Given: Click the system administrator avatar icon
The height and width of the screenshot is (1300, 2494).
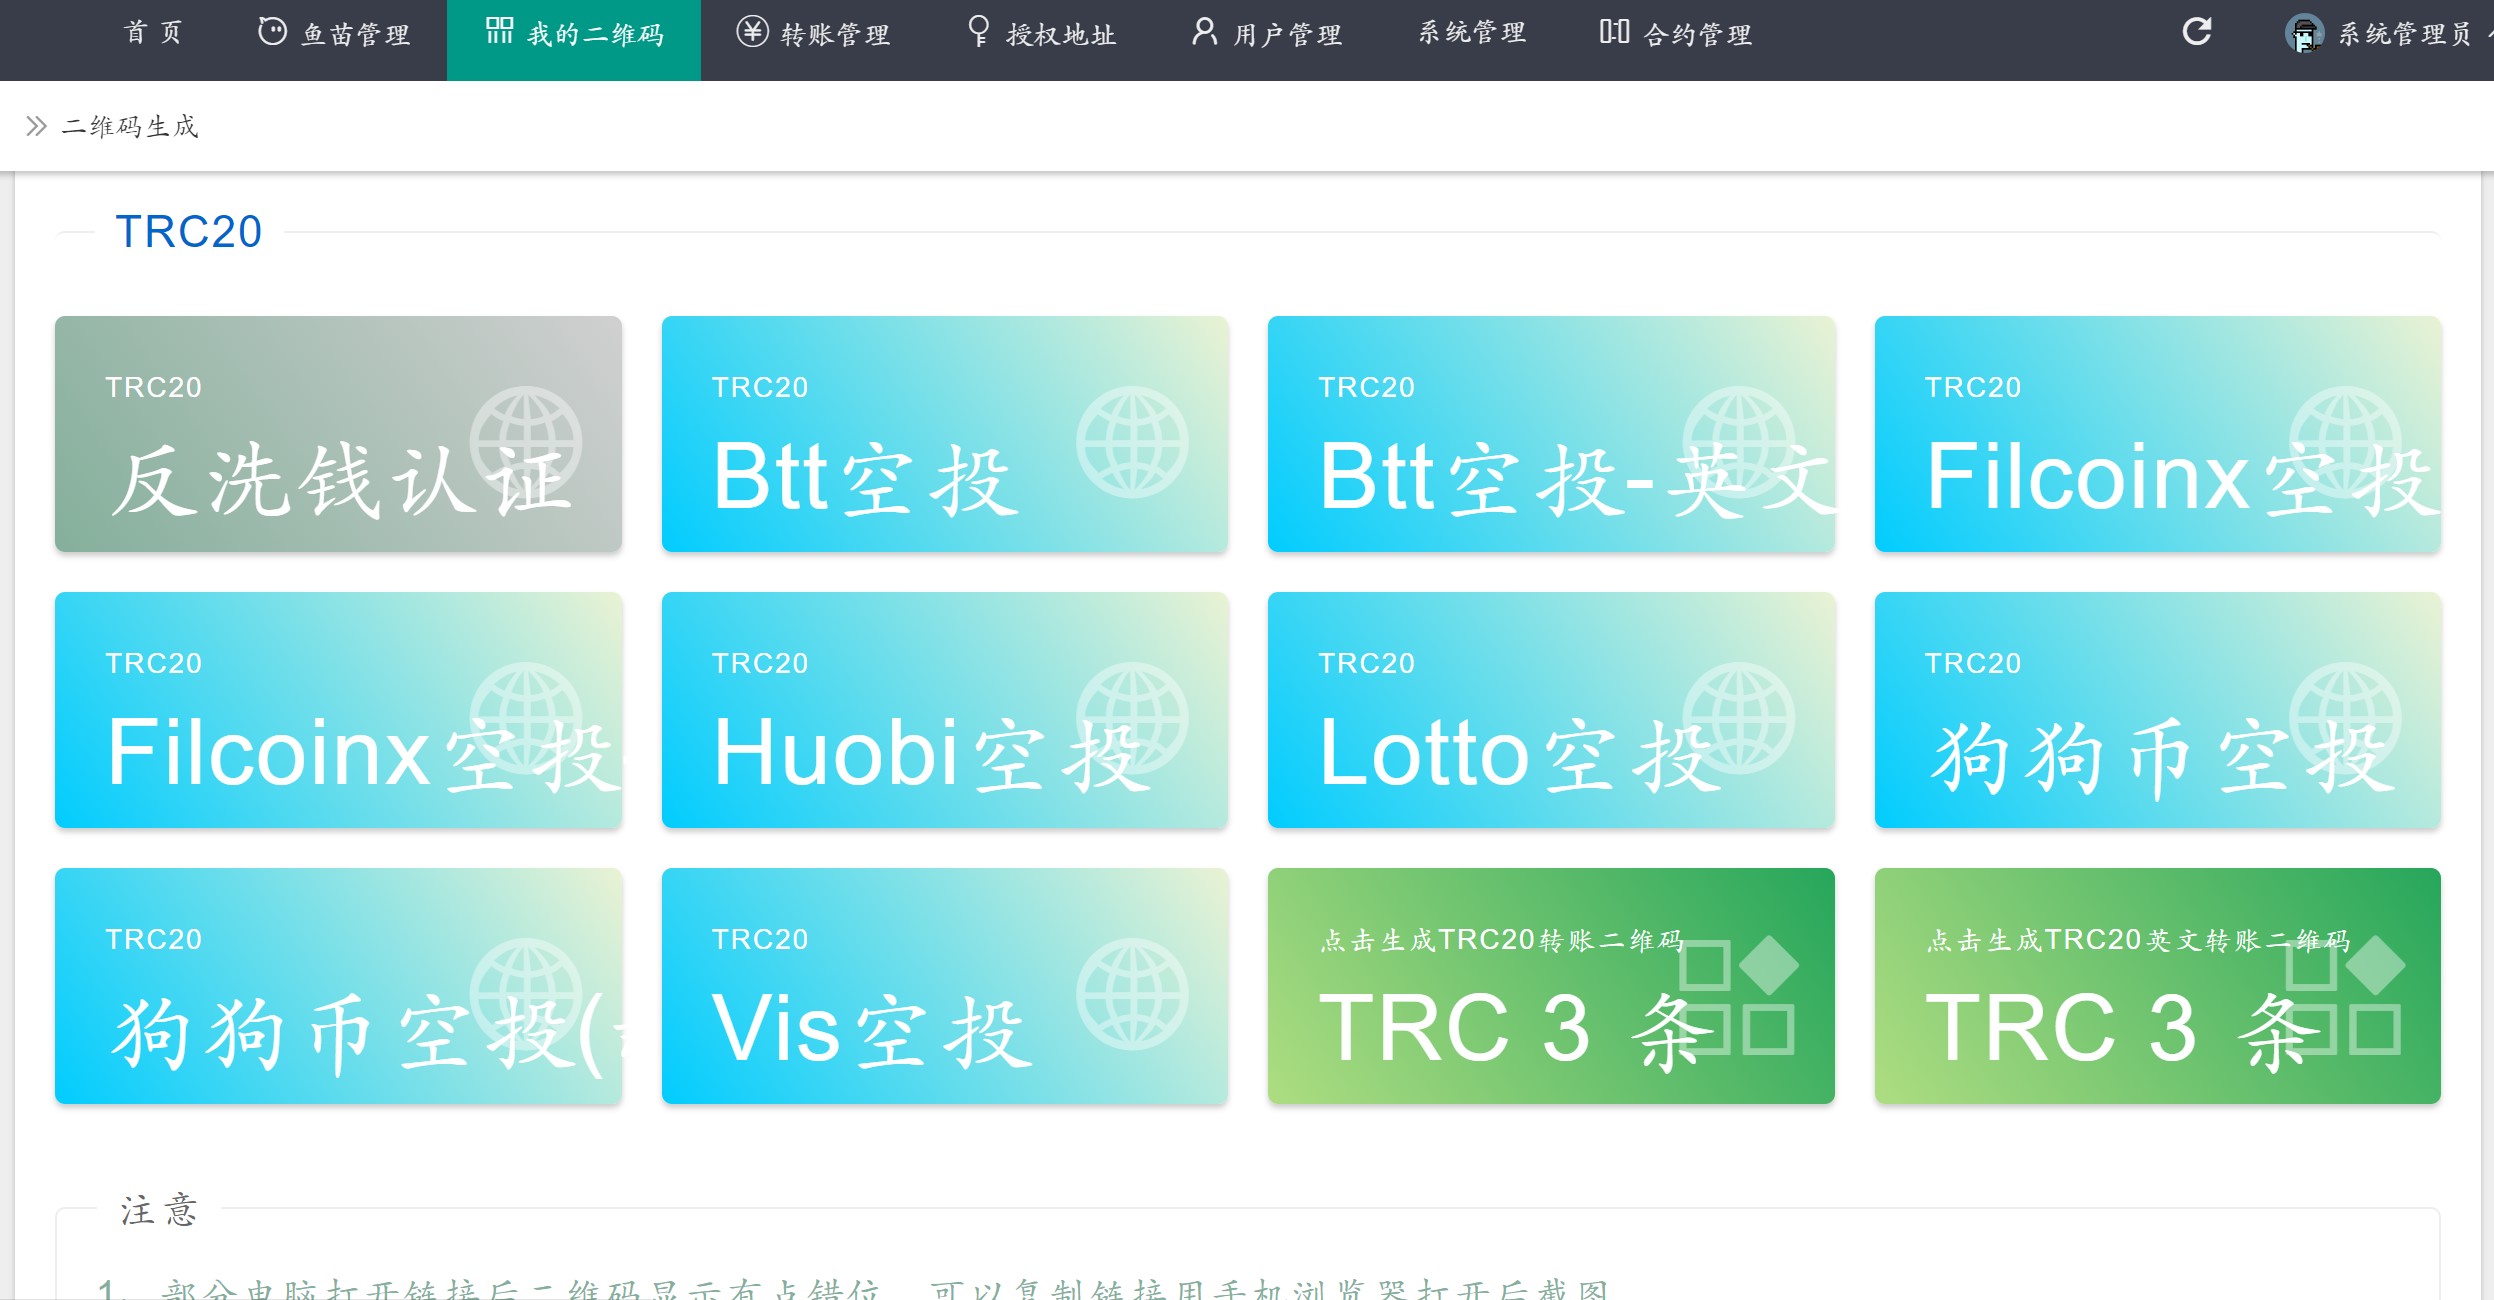Looking at the screenshot, I should [2304, 34].
